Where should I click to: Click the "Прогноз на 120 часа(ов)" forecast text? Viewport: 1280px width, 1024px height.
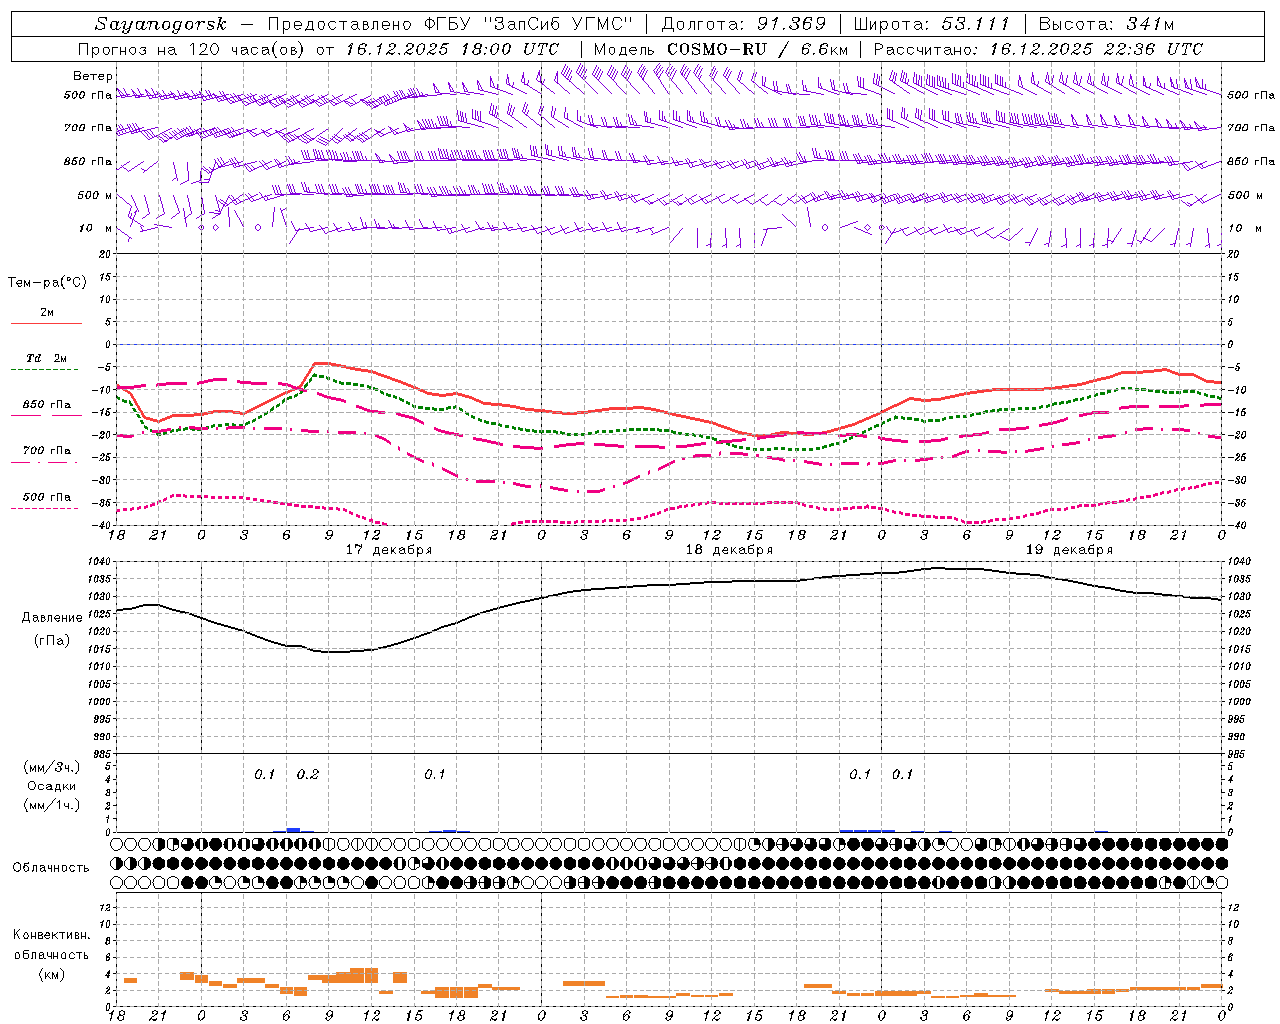(x=192, y=49)
